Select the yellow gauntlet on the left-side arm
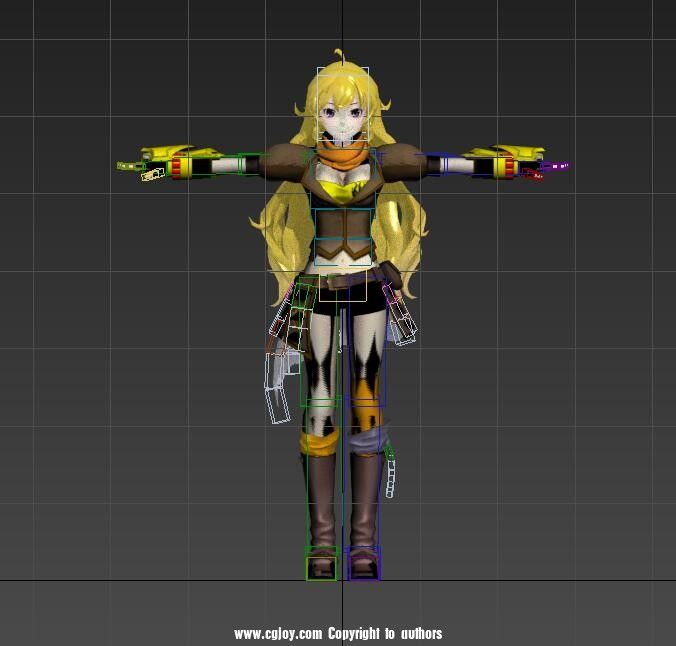Screen dimensions: 676x646 click(168, 160)
